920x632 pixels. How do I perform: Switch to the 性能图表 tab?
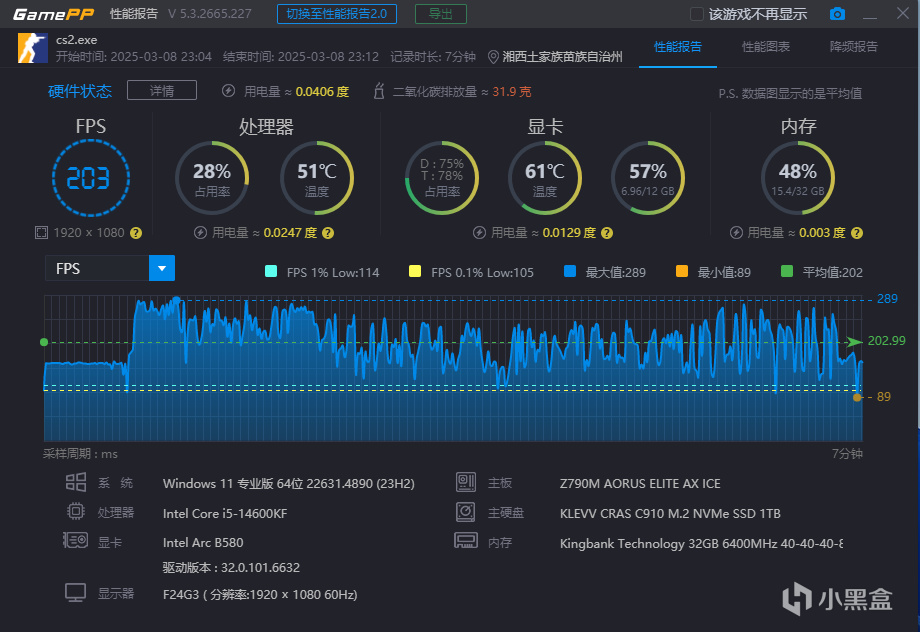766,46
